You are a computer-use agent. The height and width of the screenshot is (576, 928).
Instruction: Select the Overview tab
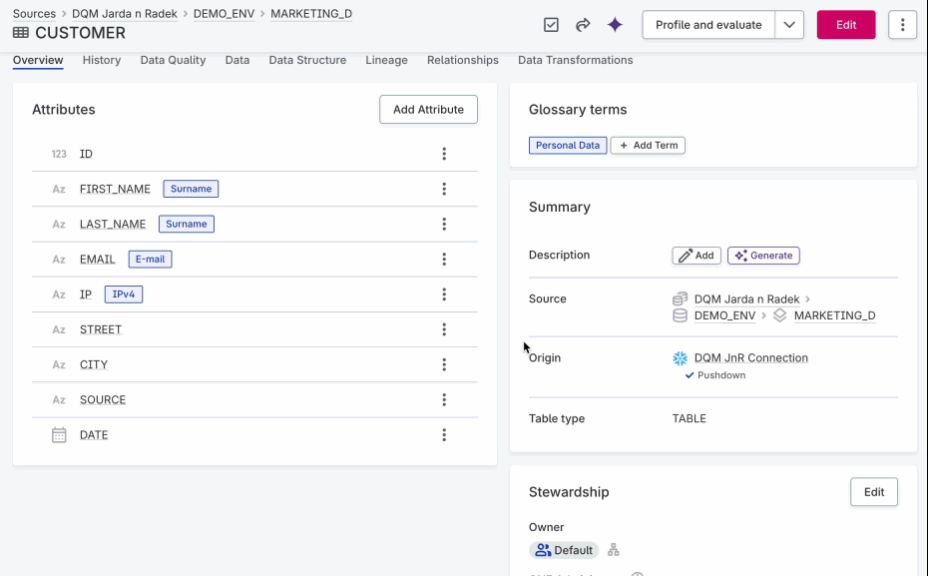pyautogui.click(x=38, y=60)
